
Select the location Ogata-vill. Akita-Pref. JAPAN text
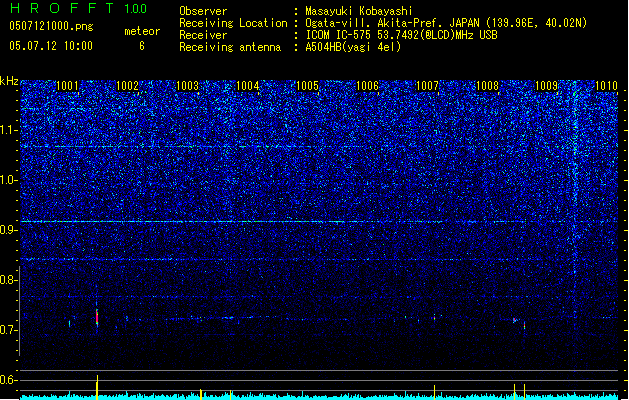tap(392, 23)
